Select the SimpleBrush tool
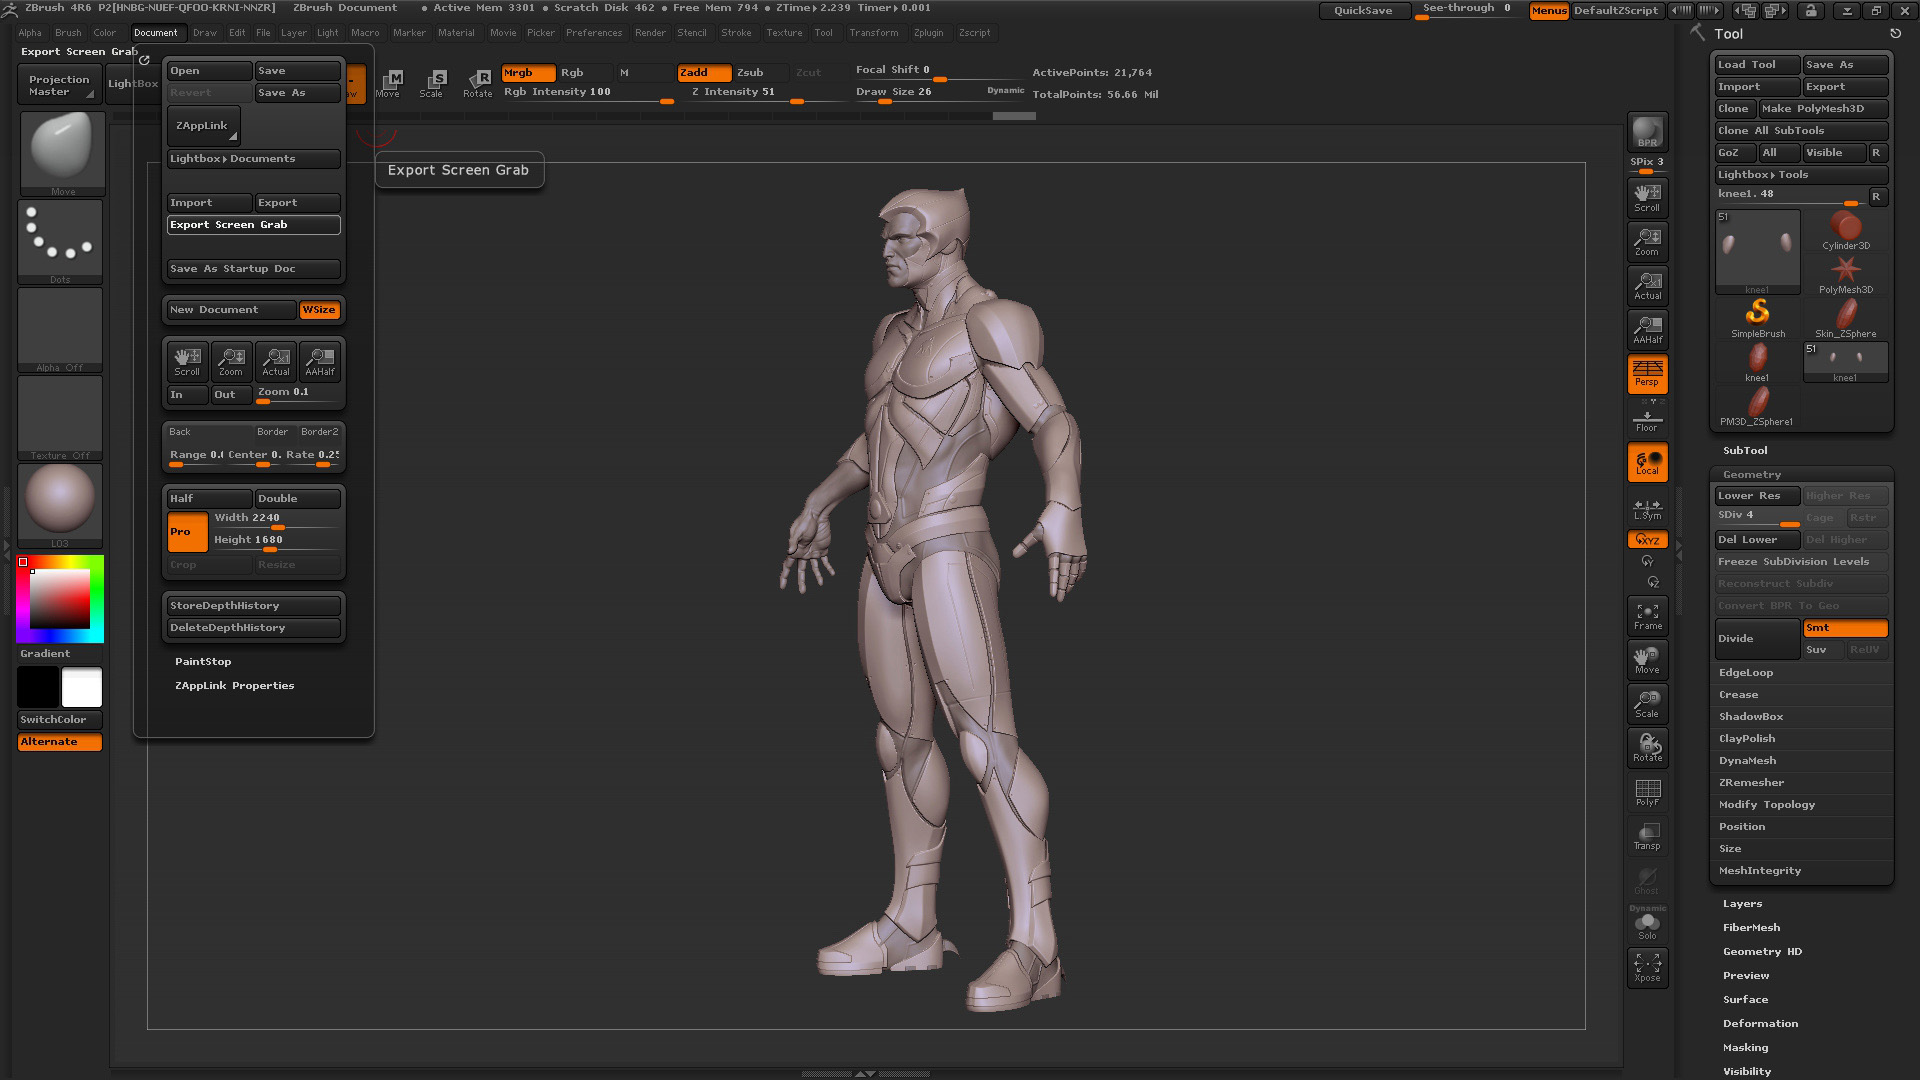The width and height of the screenshot is (1920, 1080). tap(1758, 318)
